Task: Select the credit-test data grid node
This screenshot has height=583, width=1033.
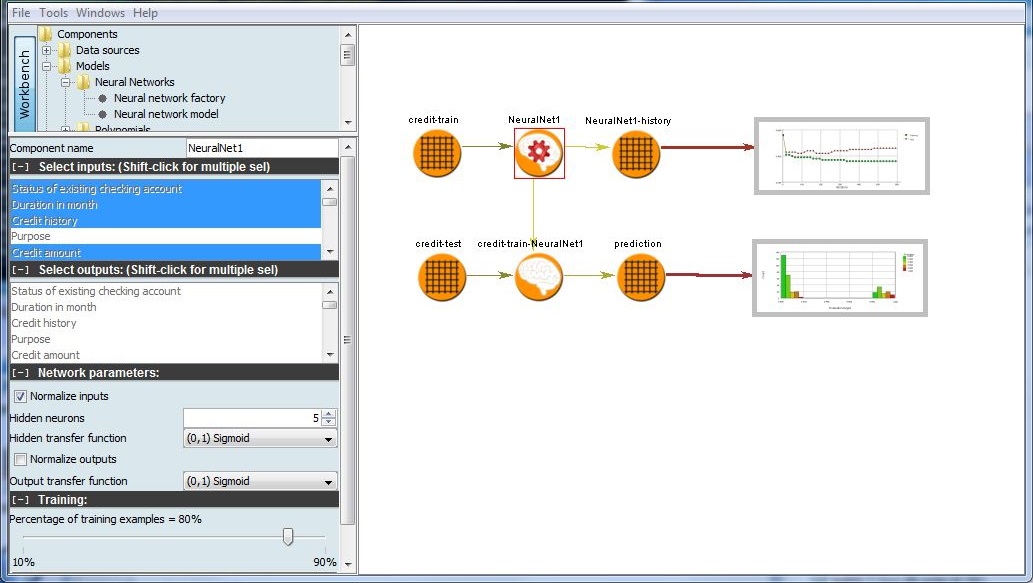Action: click(441, 277)
